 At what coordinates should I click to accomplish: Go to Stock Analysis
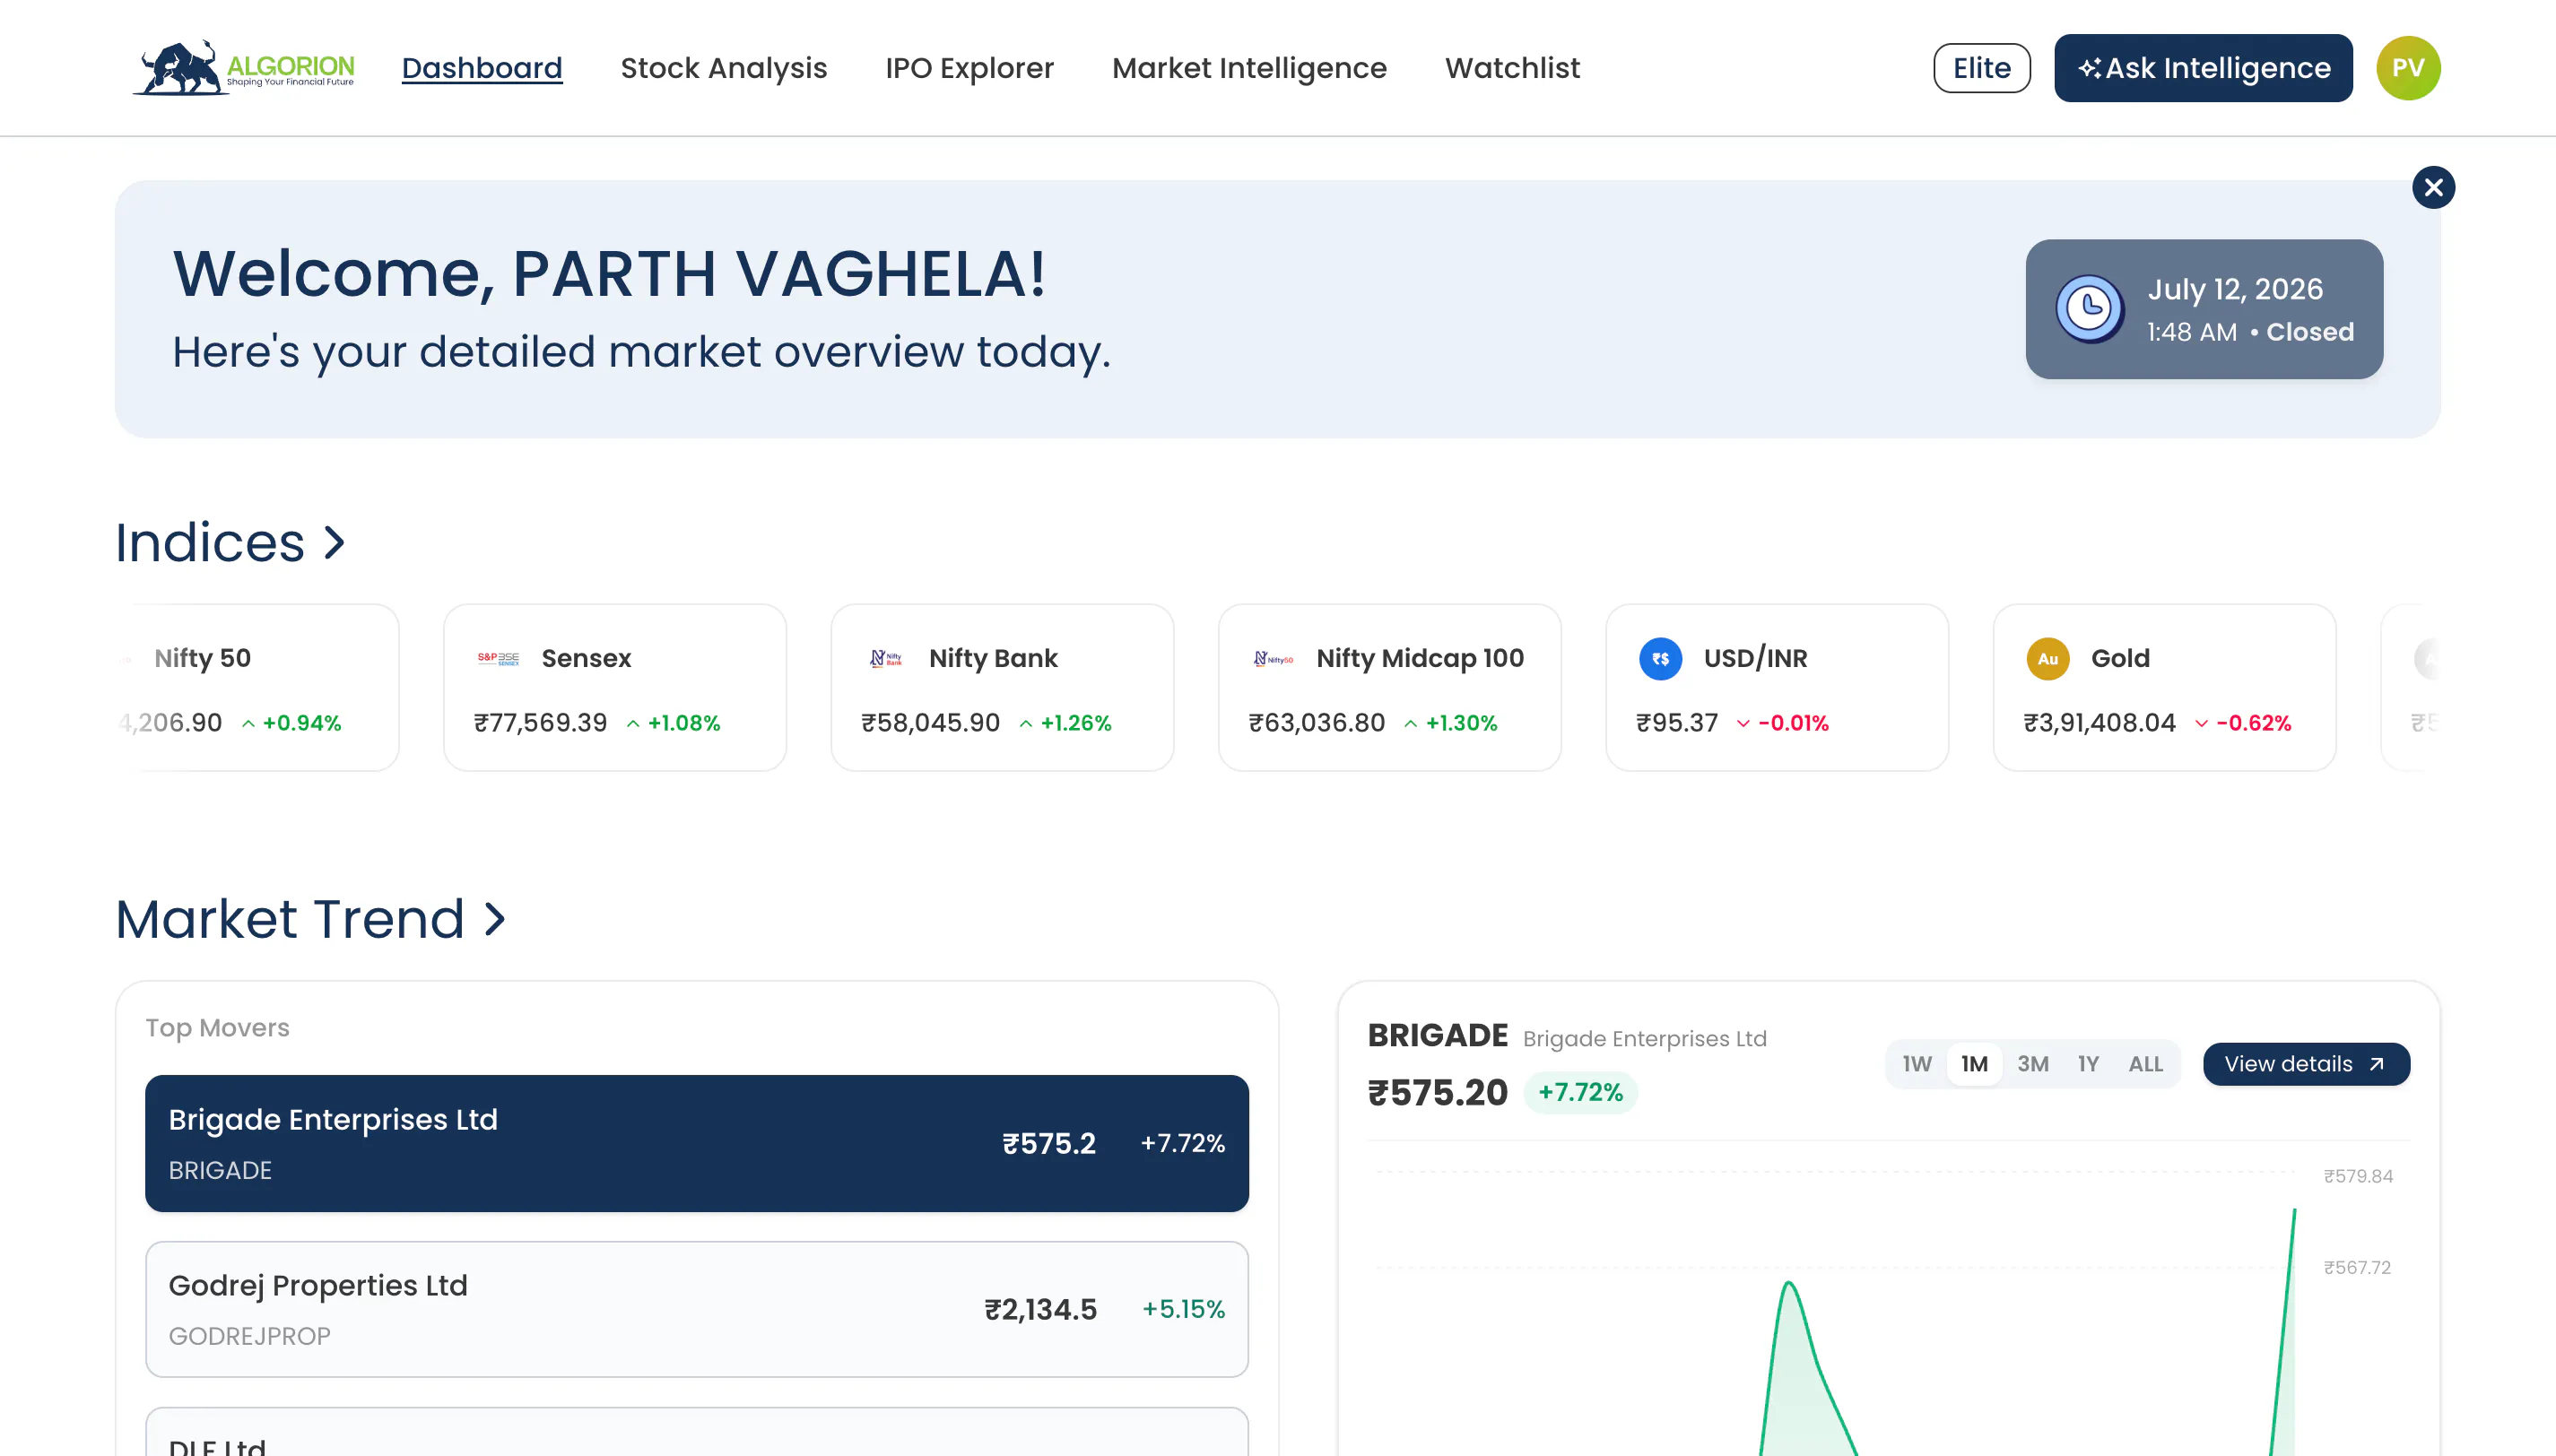724,68
